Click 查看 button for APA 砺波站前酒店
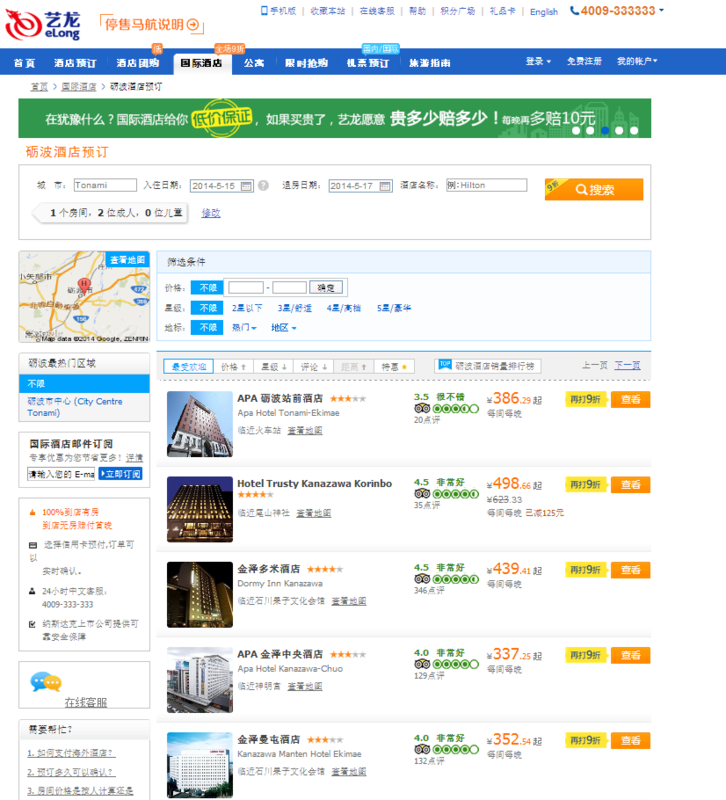Screen dimensions: 726x800 630,399
